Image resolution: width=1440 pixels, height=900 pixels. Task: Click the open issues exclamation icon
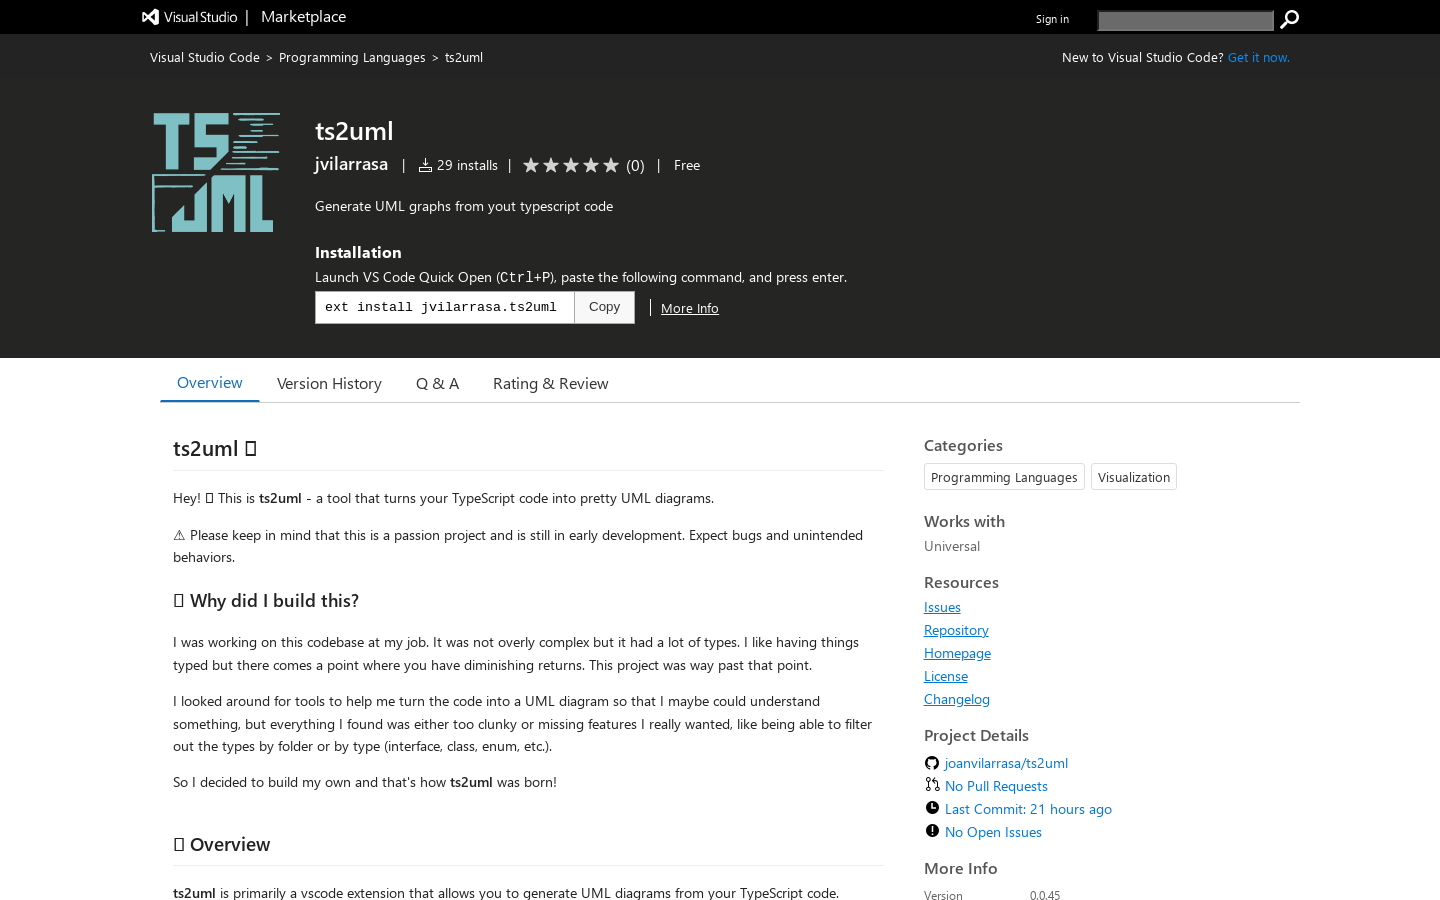[932, 831]
